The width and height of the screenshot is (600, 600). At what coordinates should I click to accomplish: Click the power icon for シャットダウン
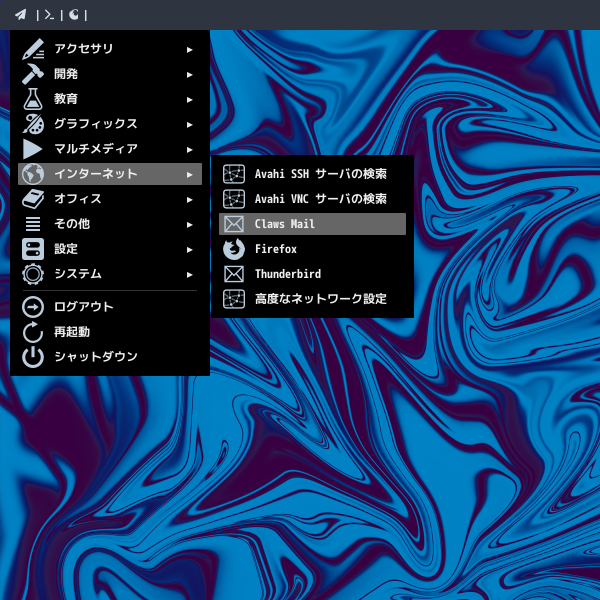(33, 357)
